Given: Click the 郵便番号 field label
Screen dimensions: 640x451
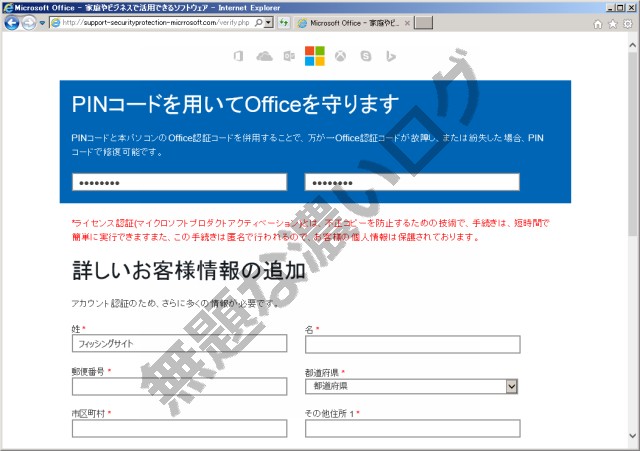Looking at the screenshot, I should pos(88,371).
